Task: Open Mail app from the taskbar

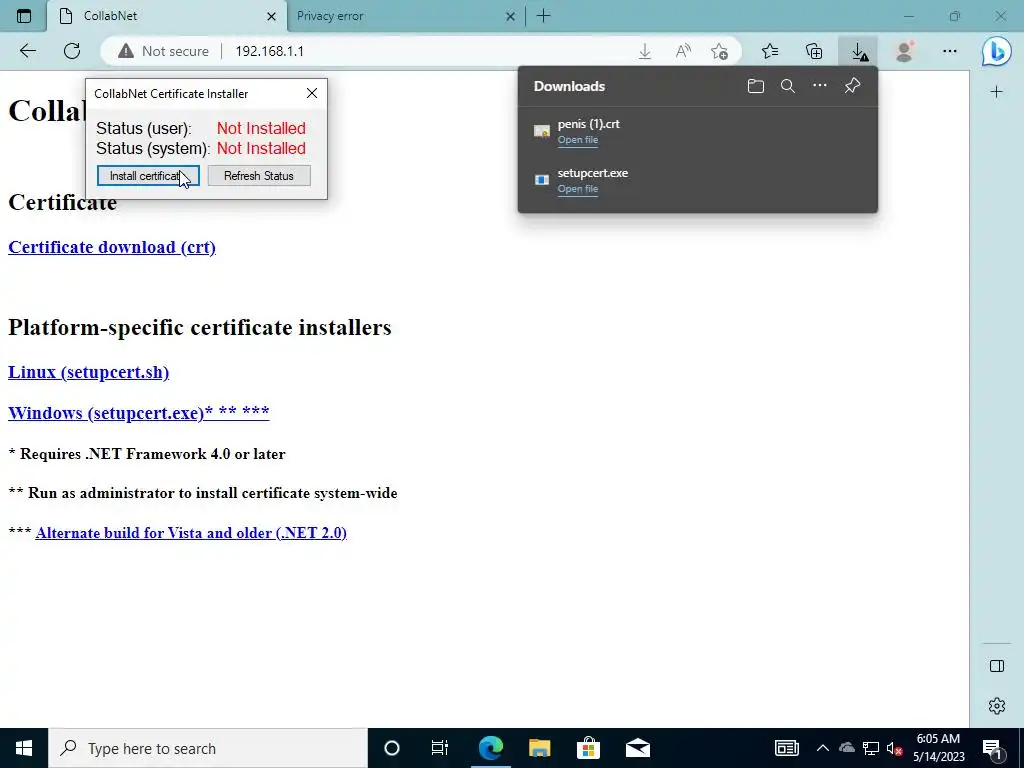Action: 637,748
